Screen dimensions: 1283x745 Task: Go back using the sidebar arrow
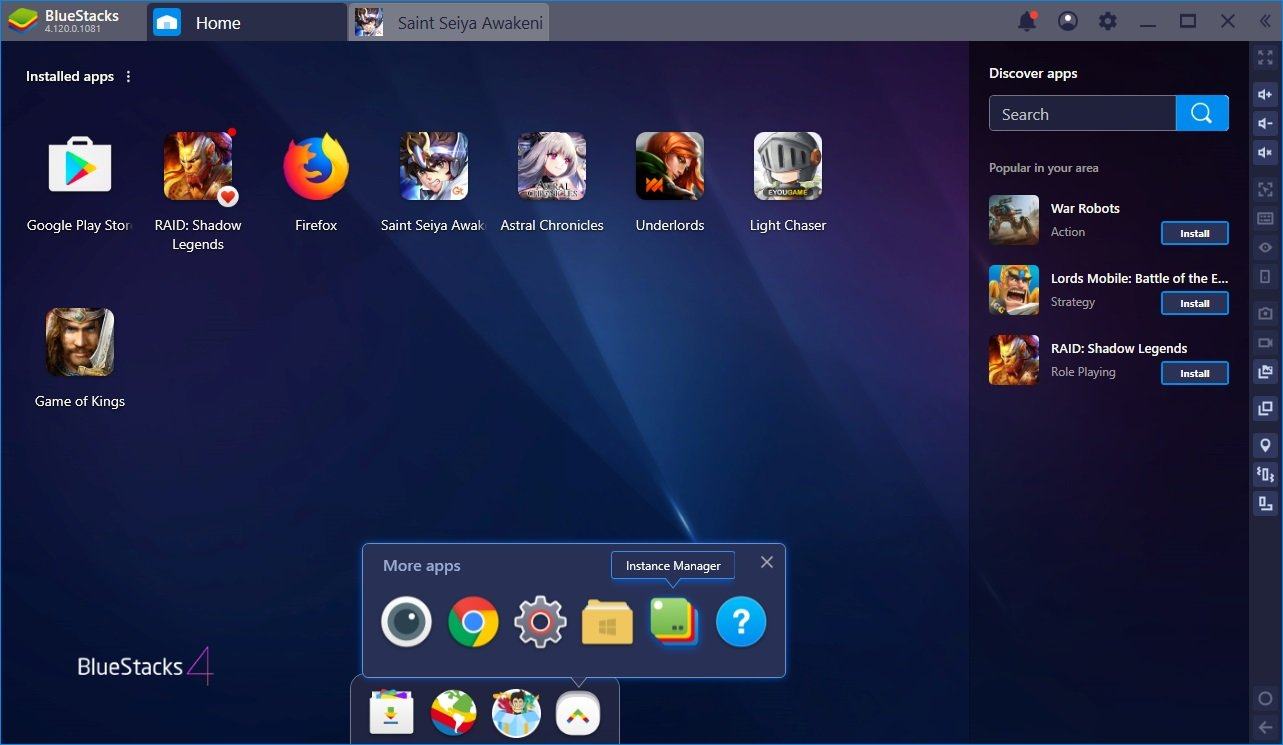pos(1265,727)
